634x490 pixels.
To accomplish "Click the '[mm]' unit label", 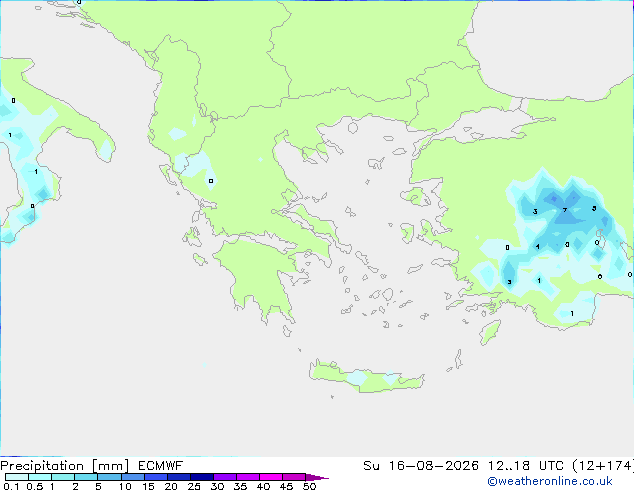I will pyautogui.click(x=110, y=466).
